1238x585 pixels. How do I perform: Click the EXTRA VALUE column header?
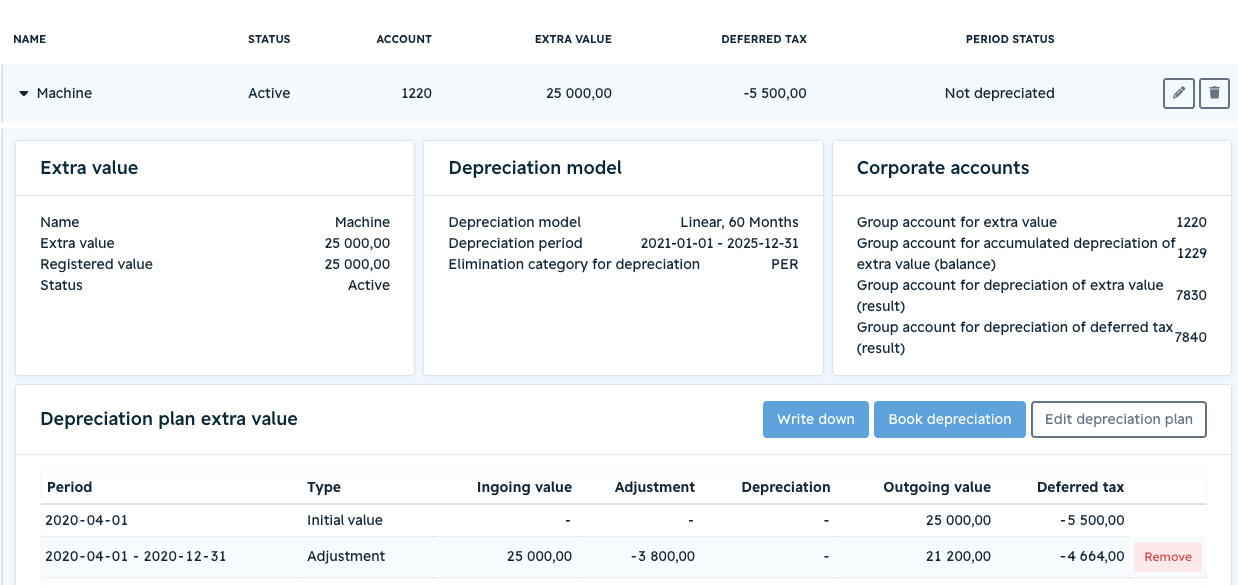tap(573, 39)
